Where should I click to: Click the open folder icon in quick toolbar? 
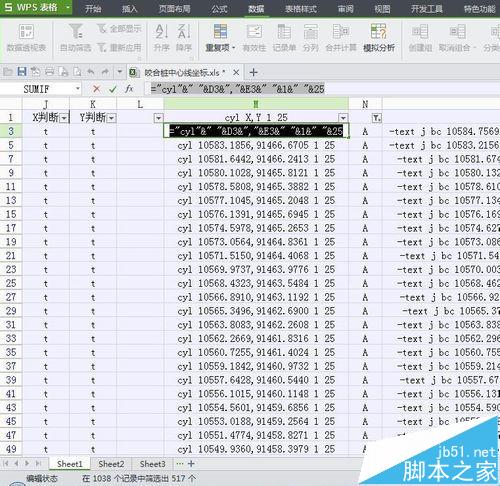[8, 72]
